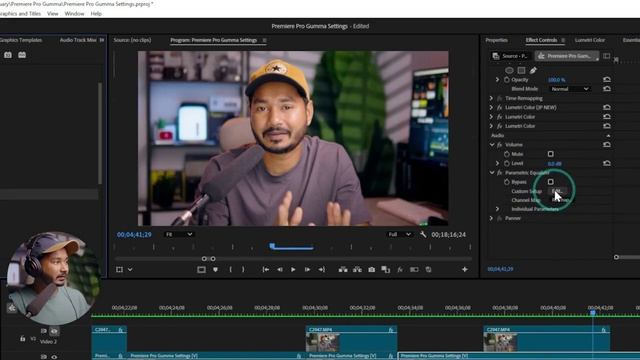Toggle the Volume effect fx switch
The image size is (640, 360).
(499, 144)
